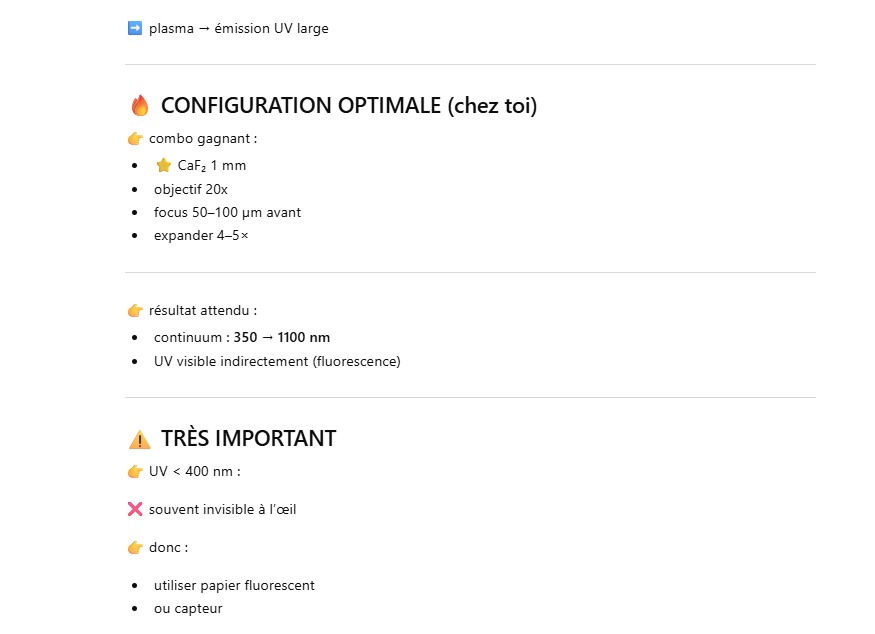Click the pointing hand before donc
Image resolution: width=875 pixels, height=634 pixels.
point(135,548)
